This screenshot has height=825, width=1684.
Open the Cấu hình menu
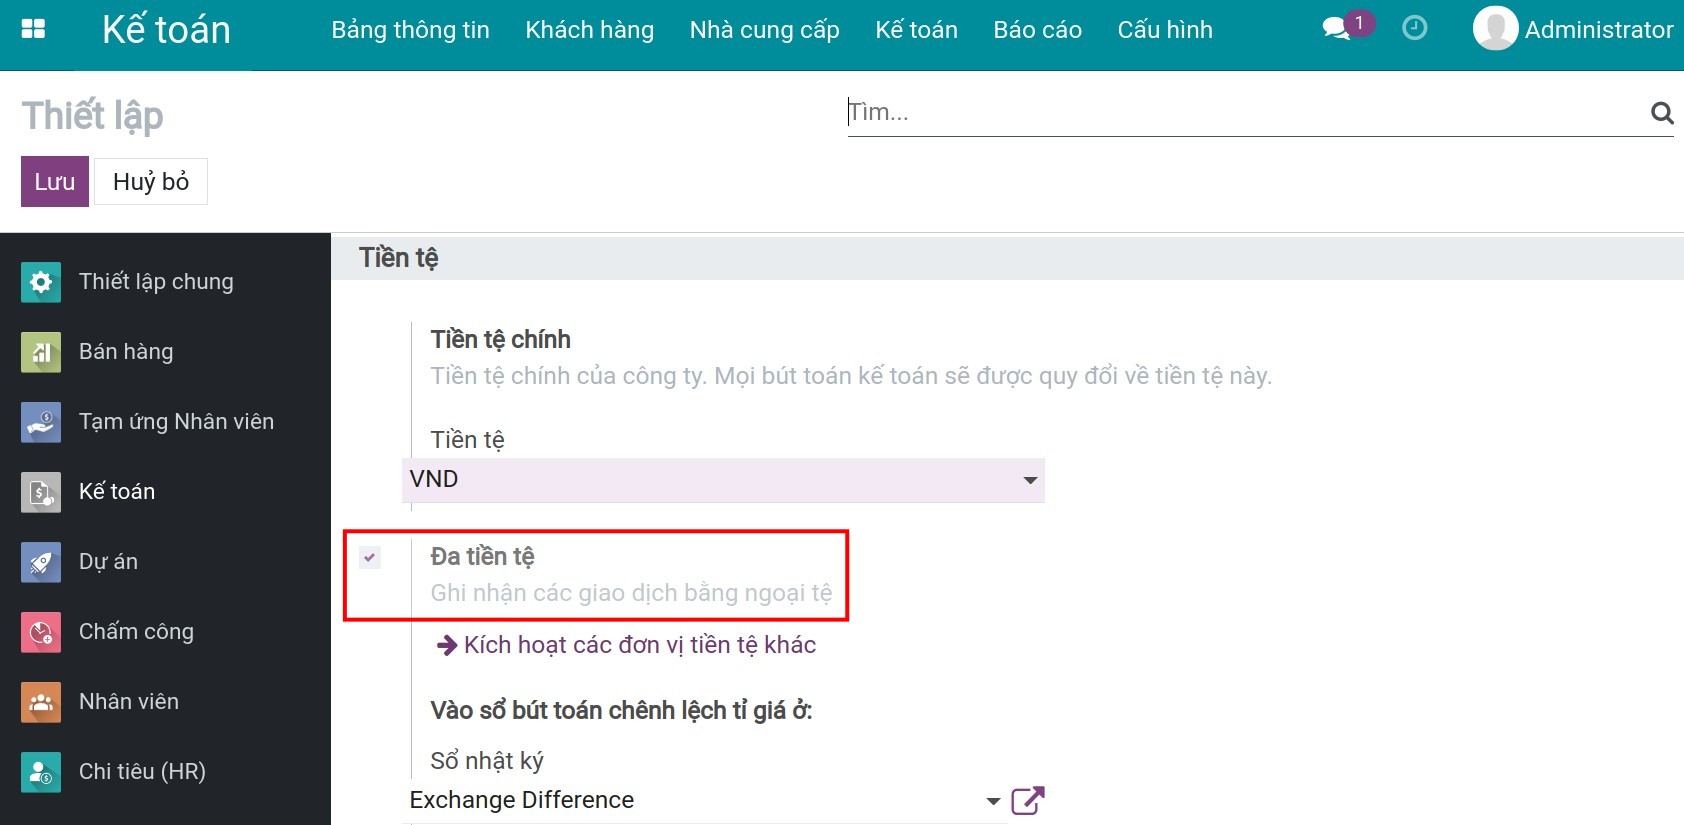(x=1165, y=30)
